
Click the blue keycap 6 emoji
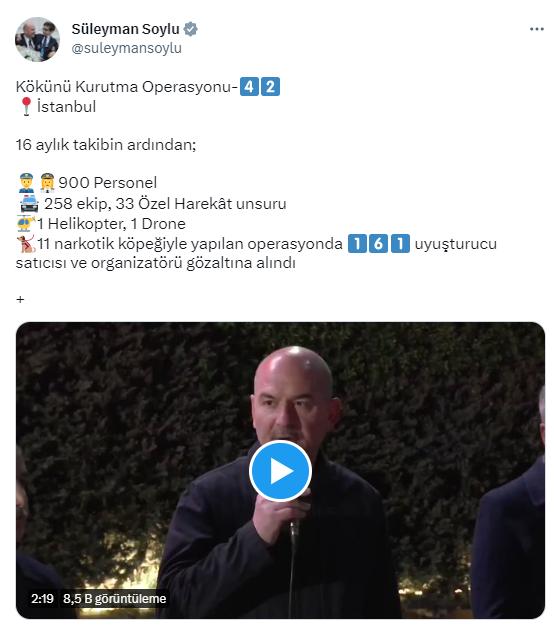tap(378, 243)
